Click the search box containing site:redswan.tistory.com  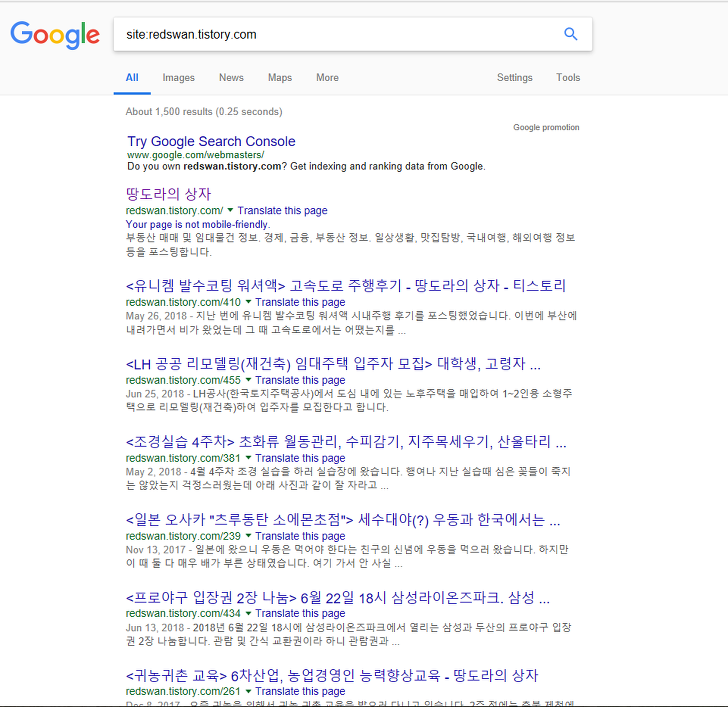(353, 34)
